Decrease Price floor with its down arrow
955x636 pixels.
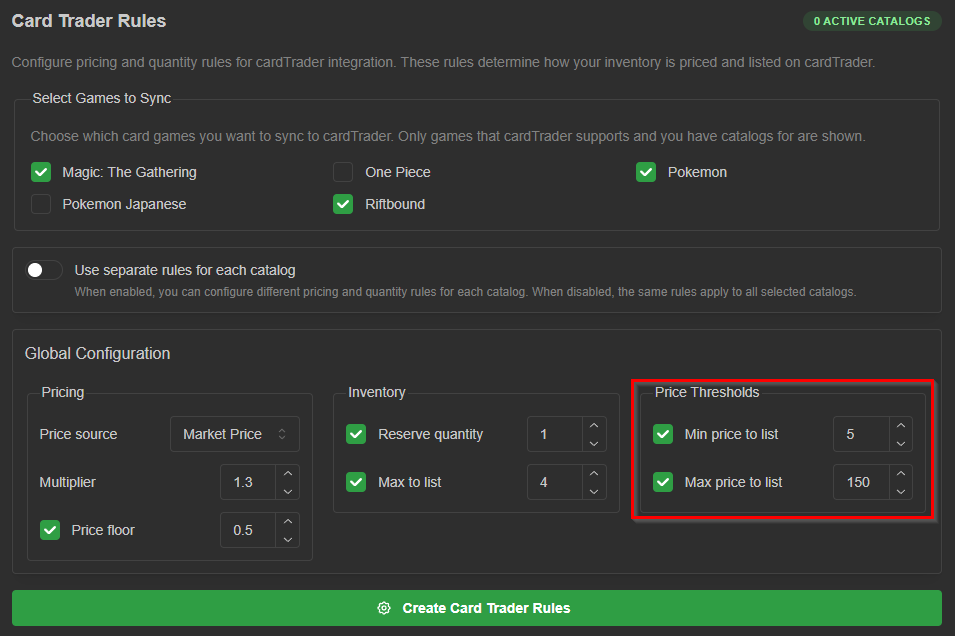tap(288, 539)
